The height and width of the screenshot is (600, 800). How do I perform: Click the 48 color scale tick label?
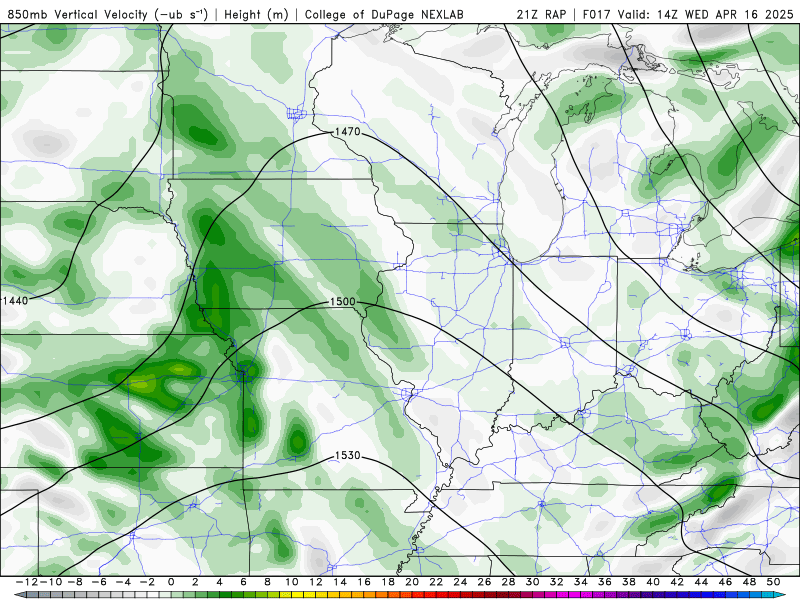(749, 582)
